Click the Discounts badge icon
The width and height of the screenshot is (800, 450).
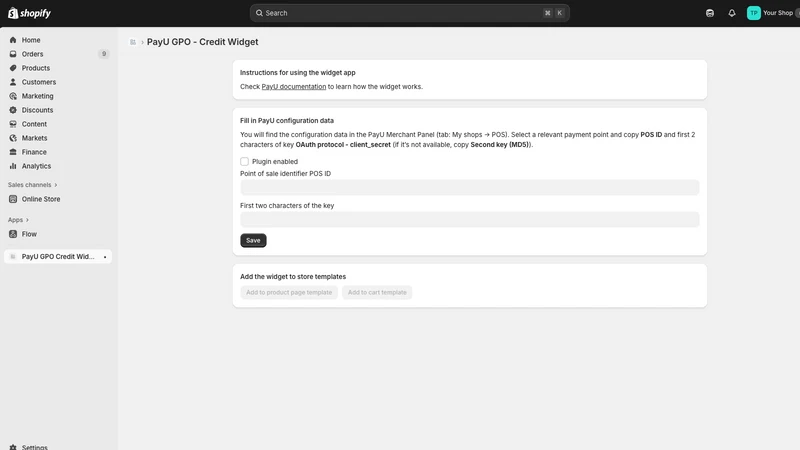[13, 110]
